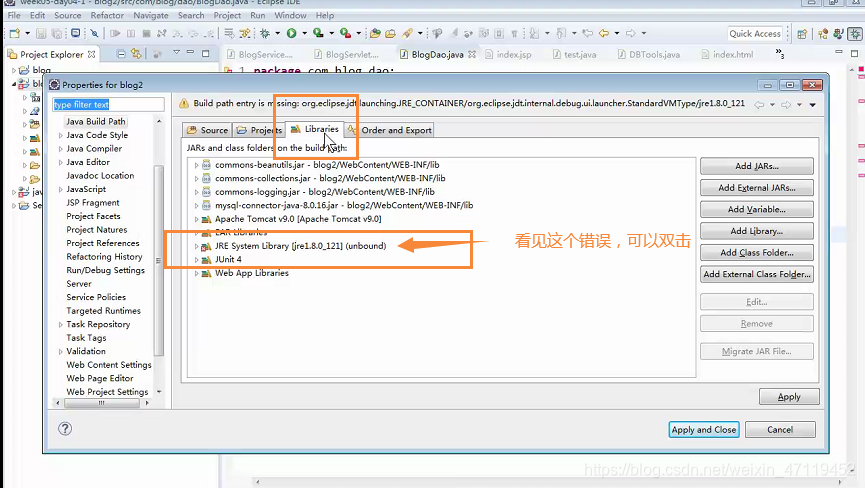Show the hidden editor tabs list

[x=779, y=53]
